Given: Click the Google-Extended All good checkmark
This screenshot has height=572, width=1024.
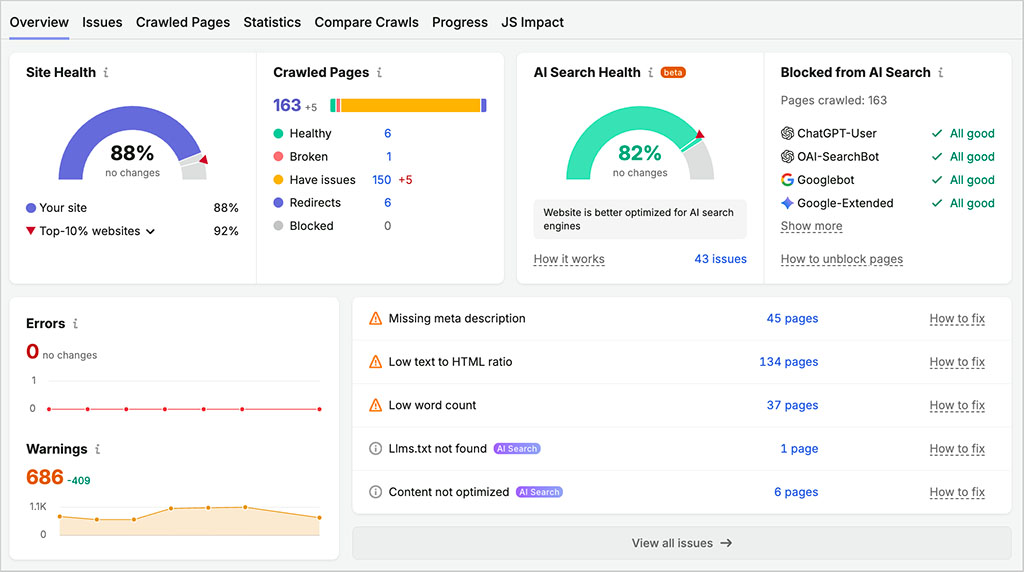Looking at the screenshot, I should (937, 203).
